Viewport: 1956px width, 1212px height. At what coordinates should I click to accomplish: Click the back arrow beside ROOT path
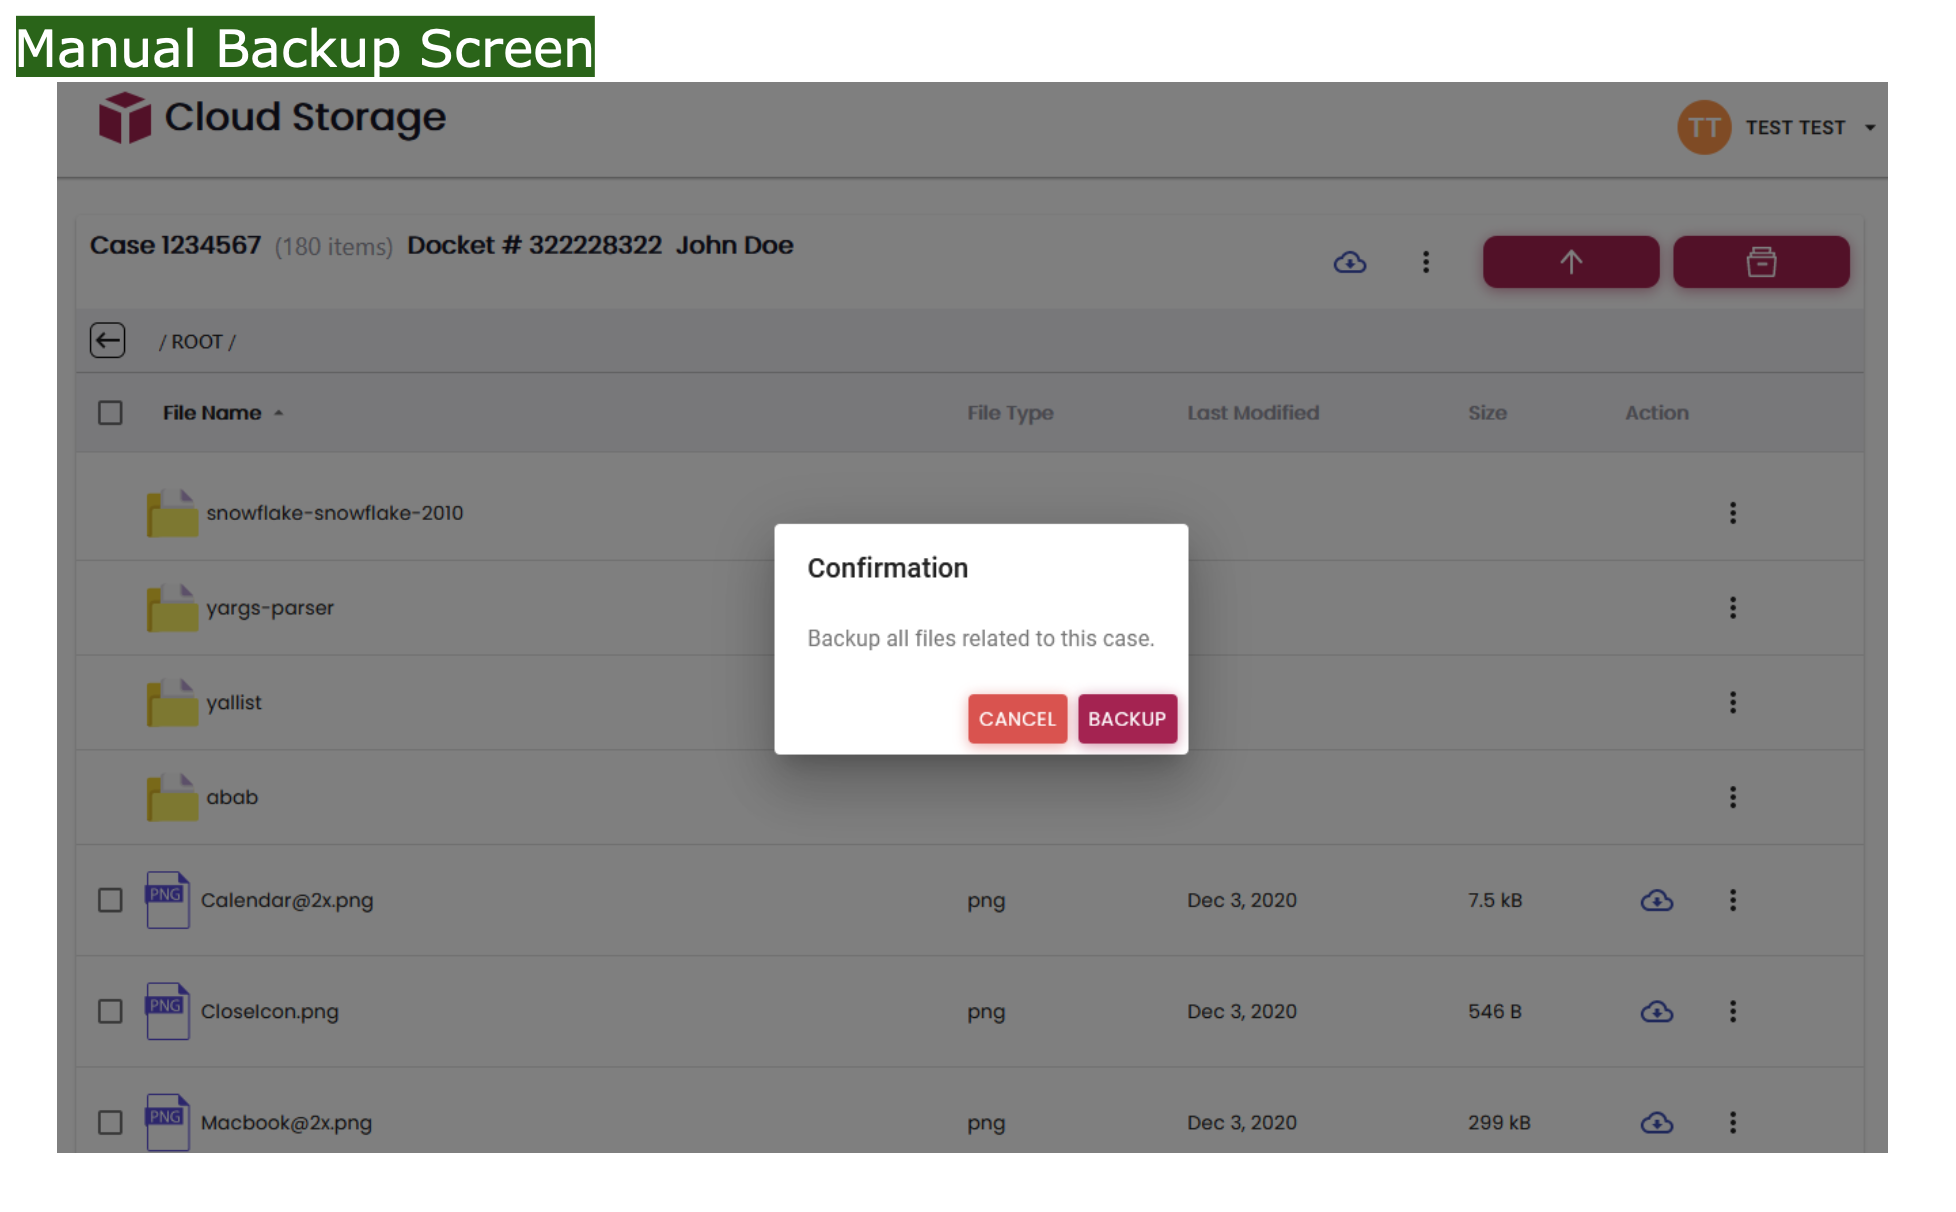(x=108, y=341)
